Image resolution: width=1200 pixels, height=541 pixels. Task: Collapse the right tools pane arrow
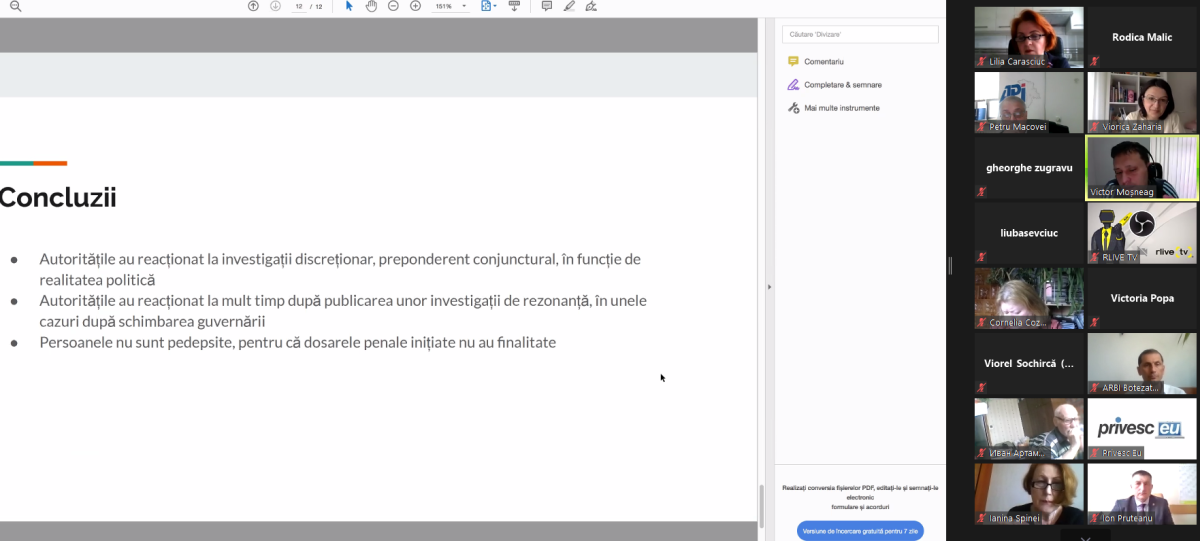[x=769, y=287]
